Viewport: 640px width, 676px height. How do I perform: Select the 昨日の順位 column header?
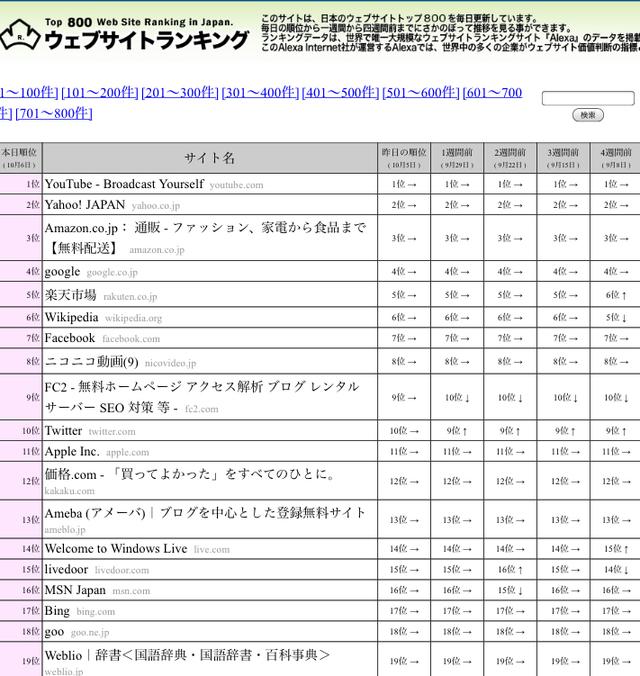point(404,158)
